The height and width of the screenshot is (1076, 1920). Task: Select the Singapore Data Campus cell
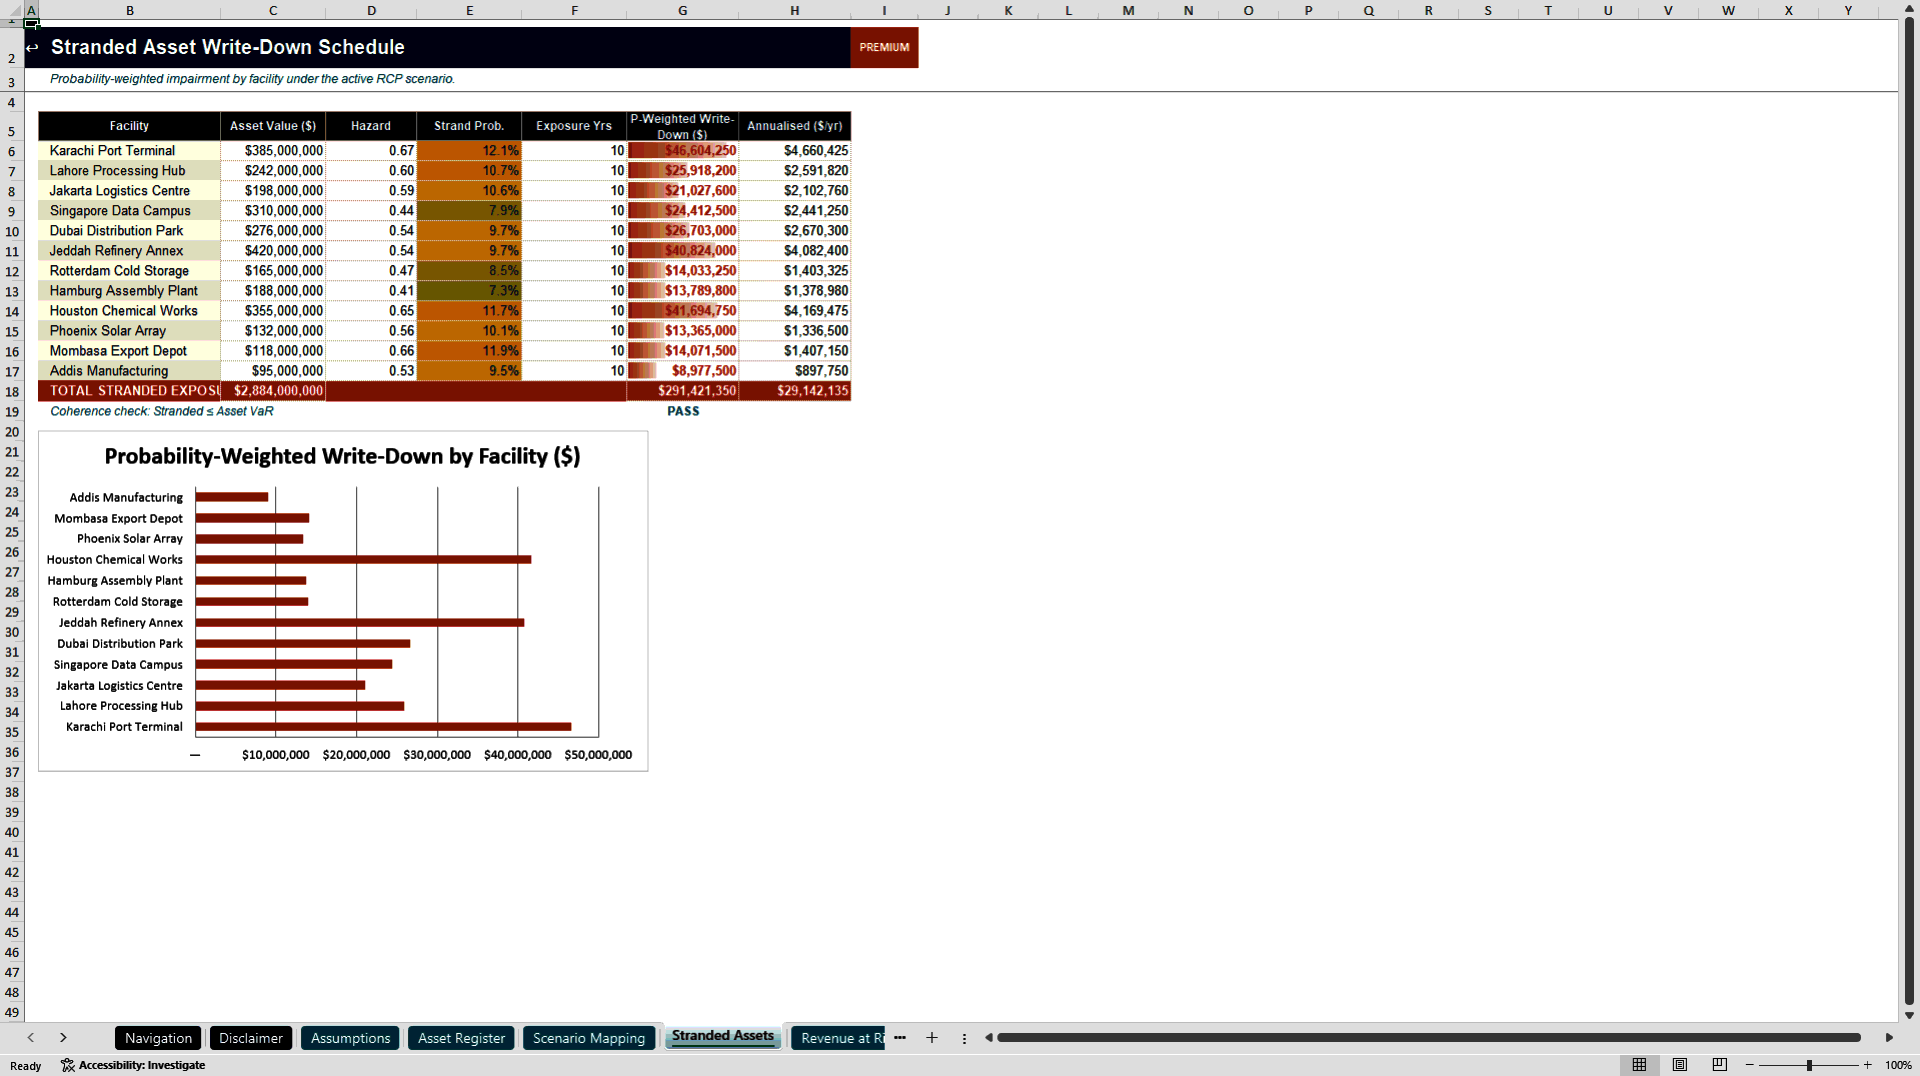click(x=129, y=211)
